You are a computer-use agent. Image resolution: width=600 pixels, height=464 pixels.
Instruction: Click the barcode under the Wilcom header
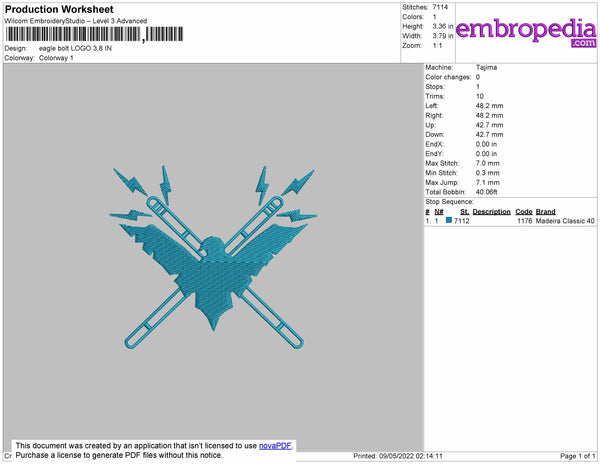click(94, 34)
